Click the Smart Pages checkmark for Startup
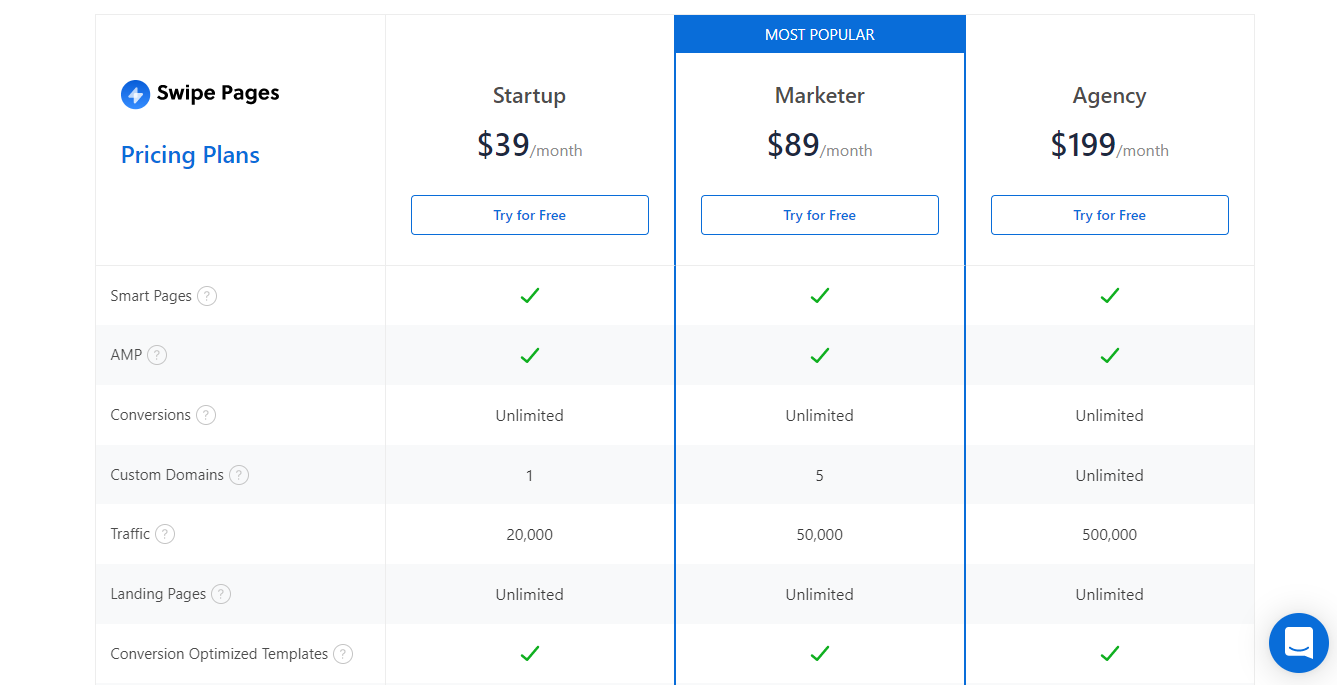 [530, 296]
